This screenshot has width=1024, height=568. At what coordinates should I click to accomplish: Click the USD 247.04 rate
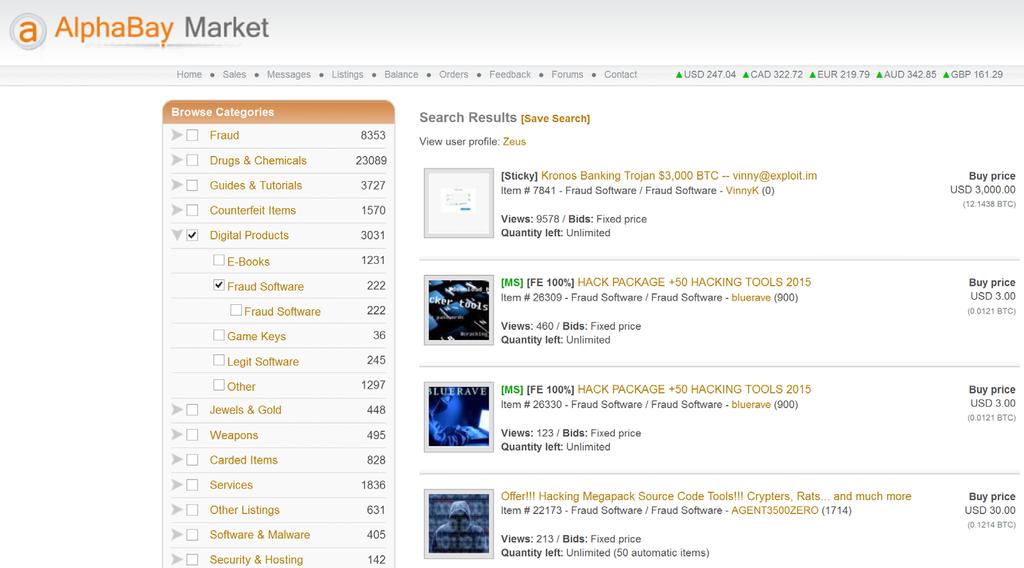coord(705,74)
